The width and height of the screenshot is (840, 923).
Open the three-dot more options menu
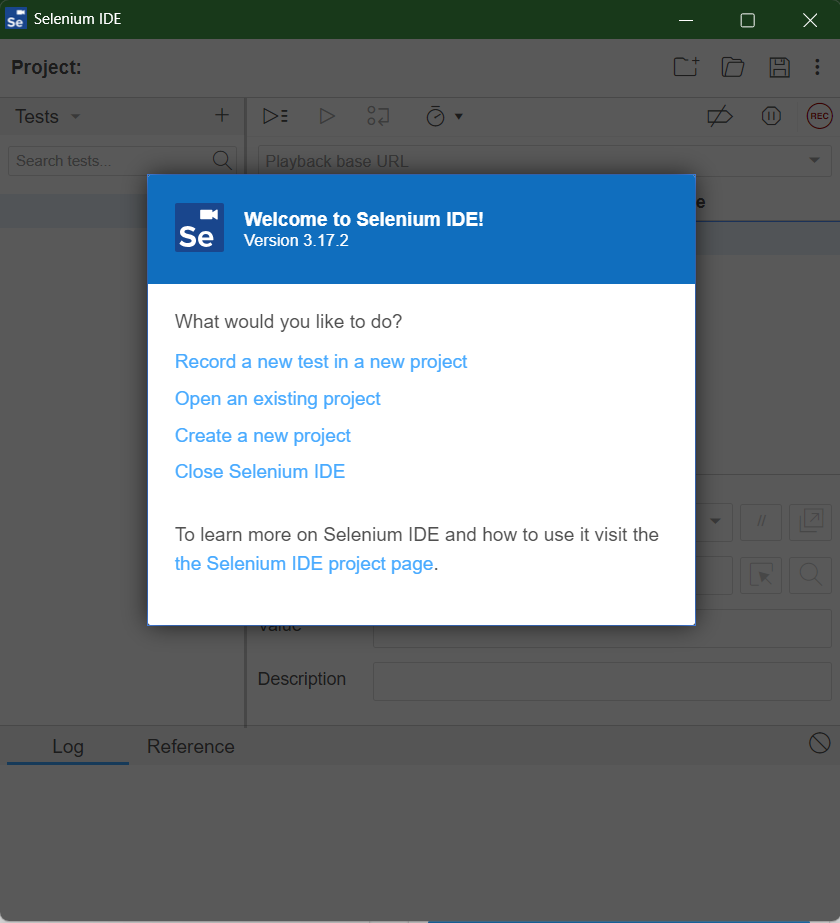[817, 67]
